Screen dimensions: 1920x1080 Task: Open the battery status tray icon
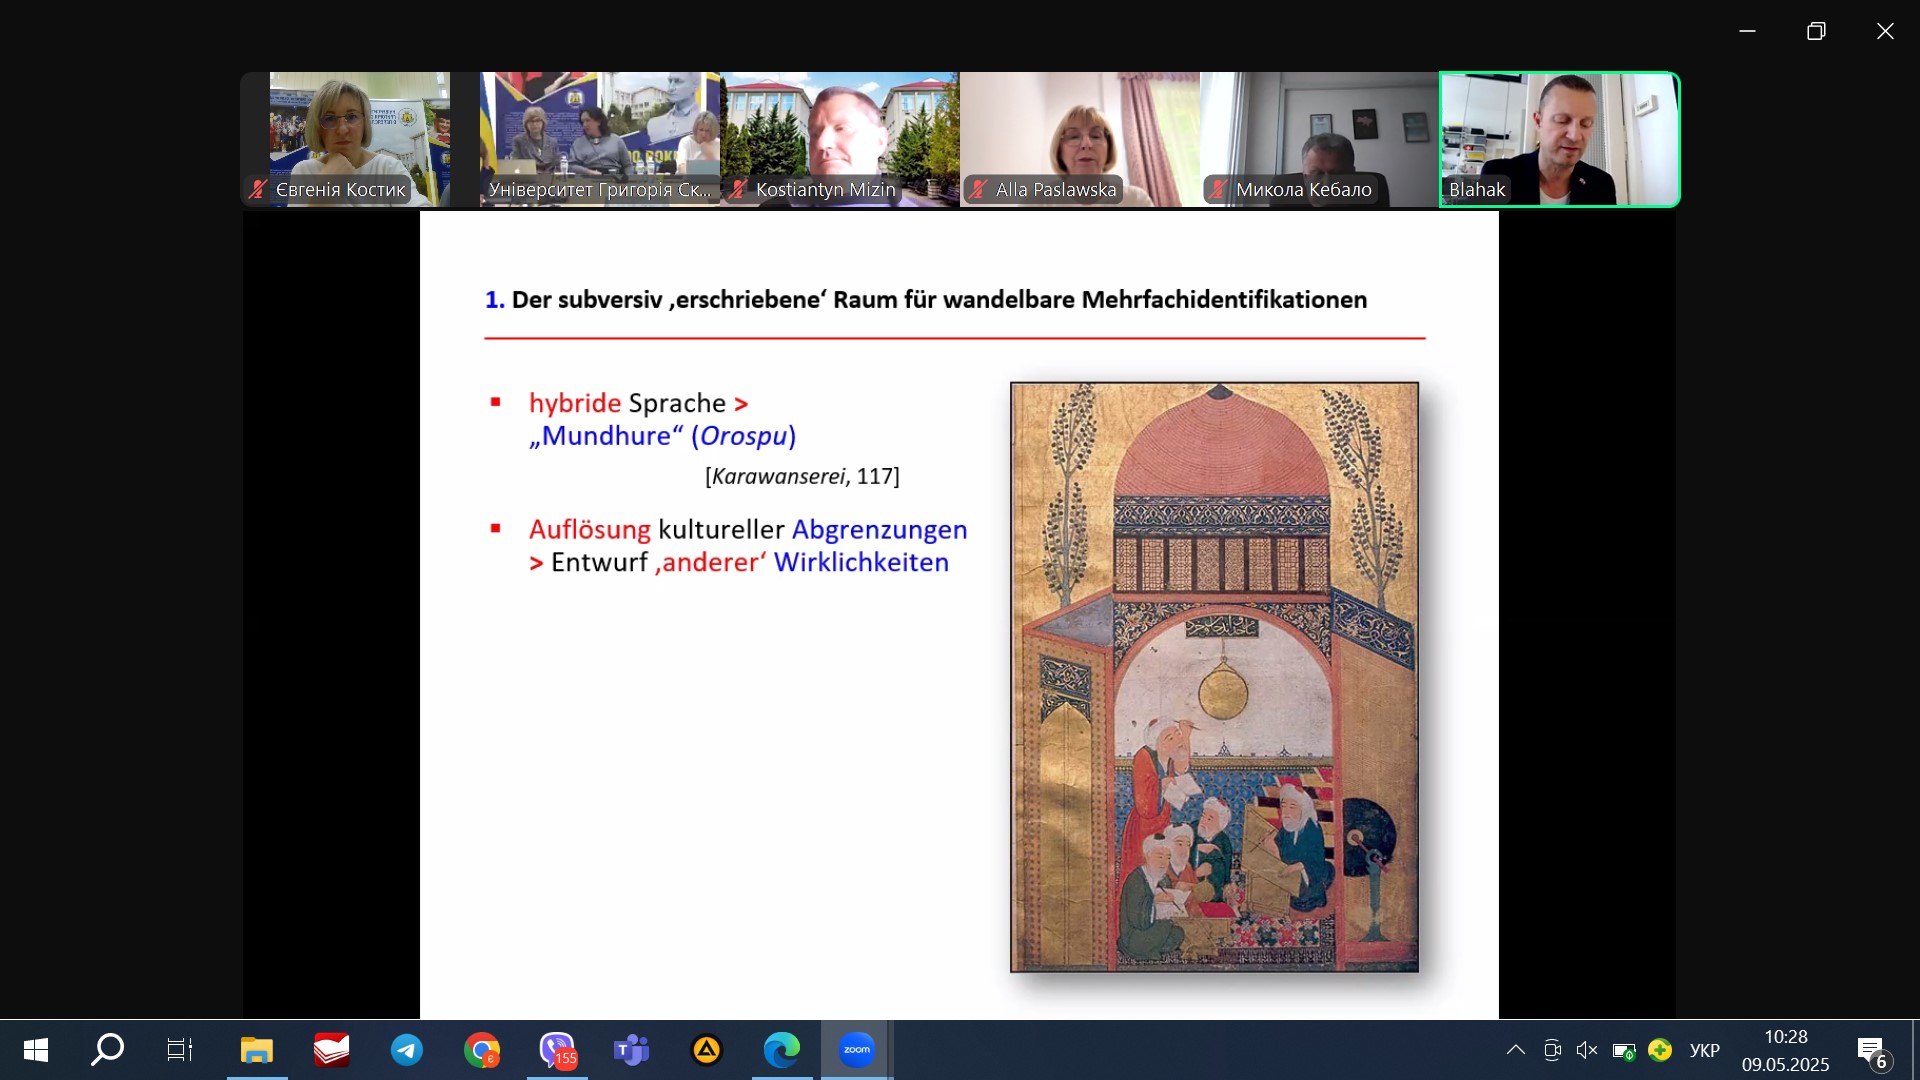pyautogui.click(x=1624, y=1051)
